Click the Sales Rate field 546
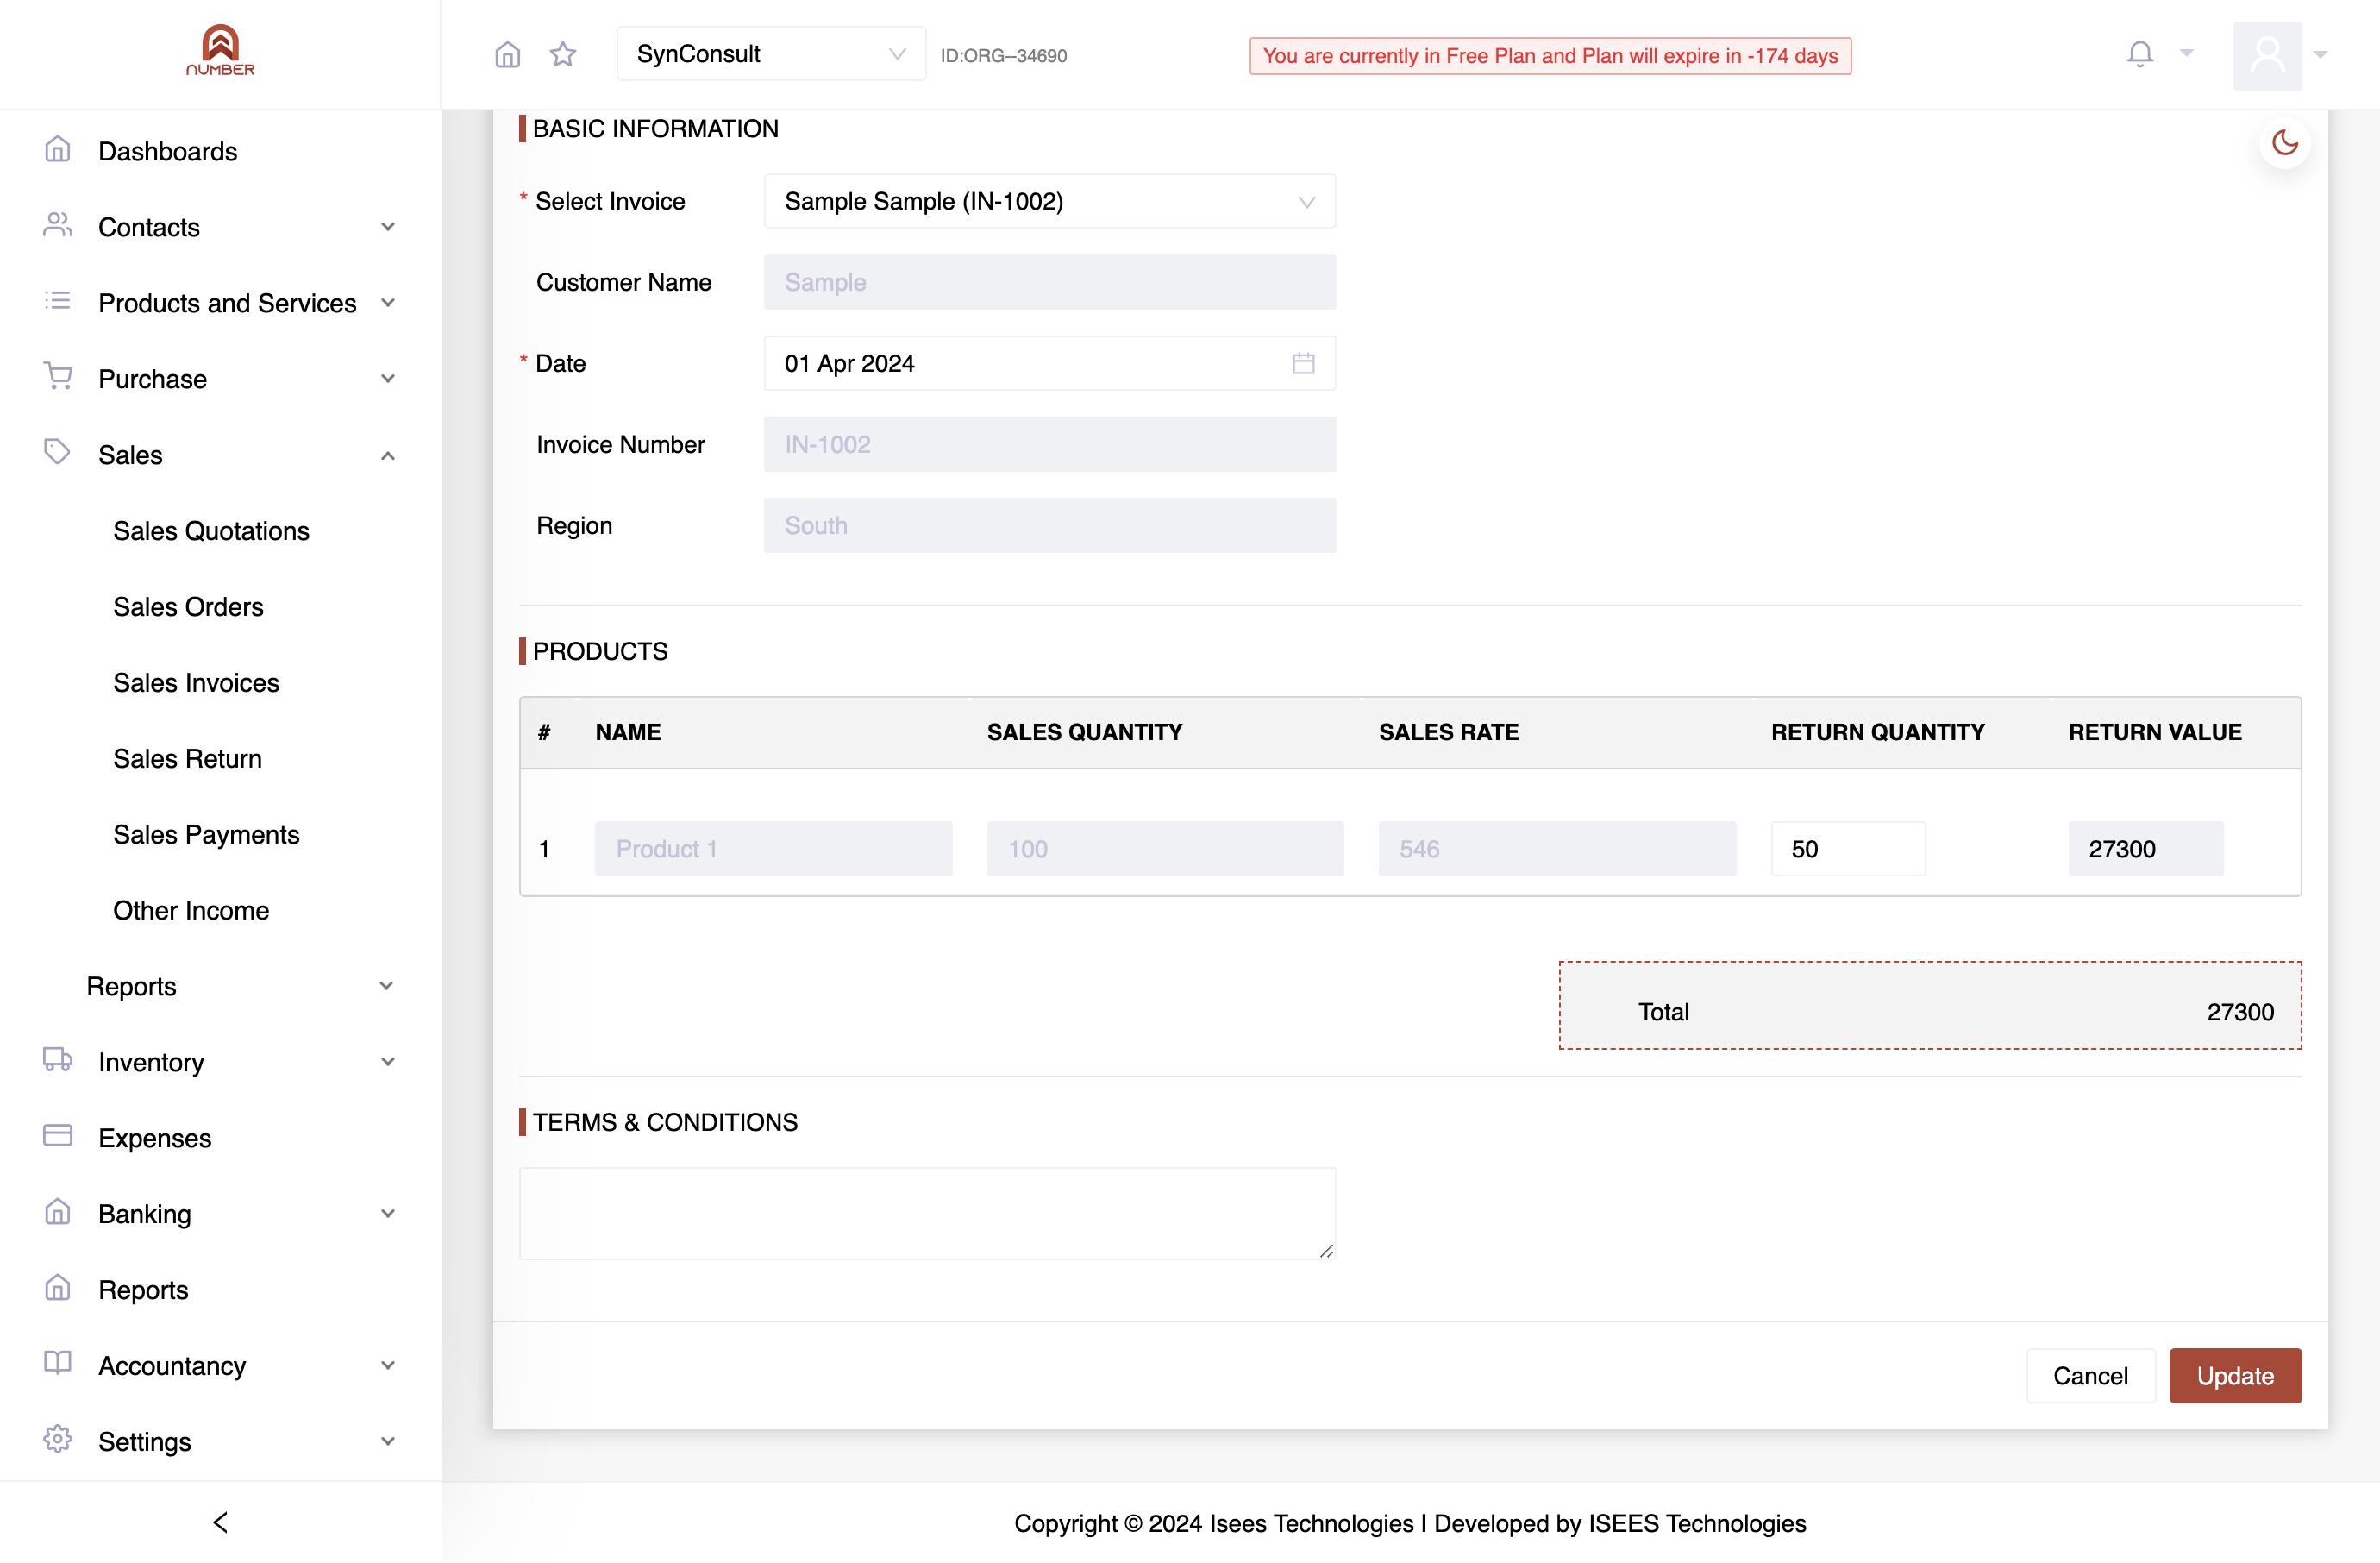The height and width of the screenshot is (1563, 2380). [x=1557, y=849]
